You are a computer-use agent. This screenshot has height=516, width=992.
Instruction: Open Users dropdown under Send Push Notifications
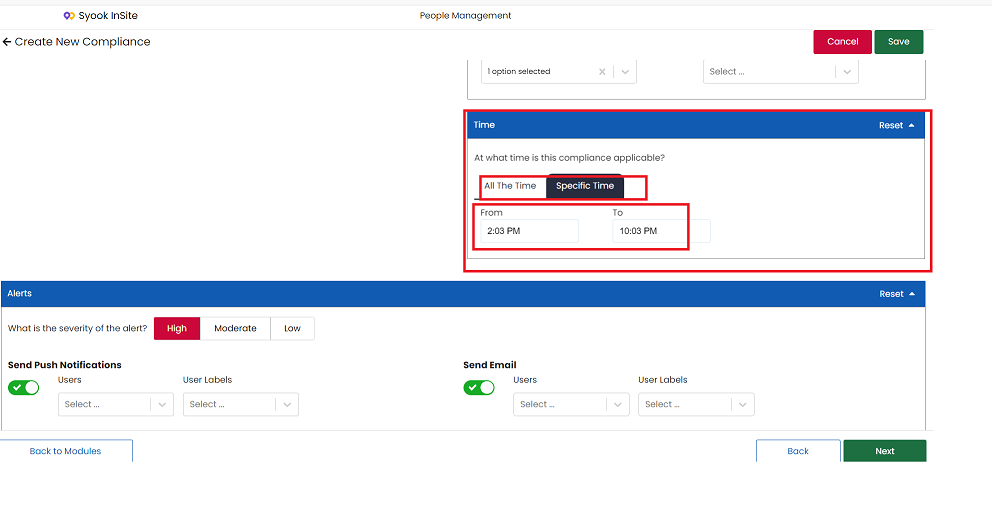point(116,405)
